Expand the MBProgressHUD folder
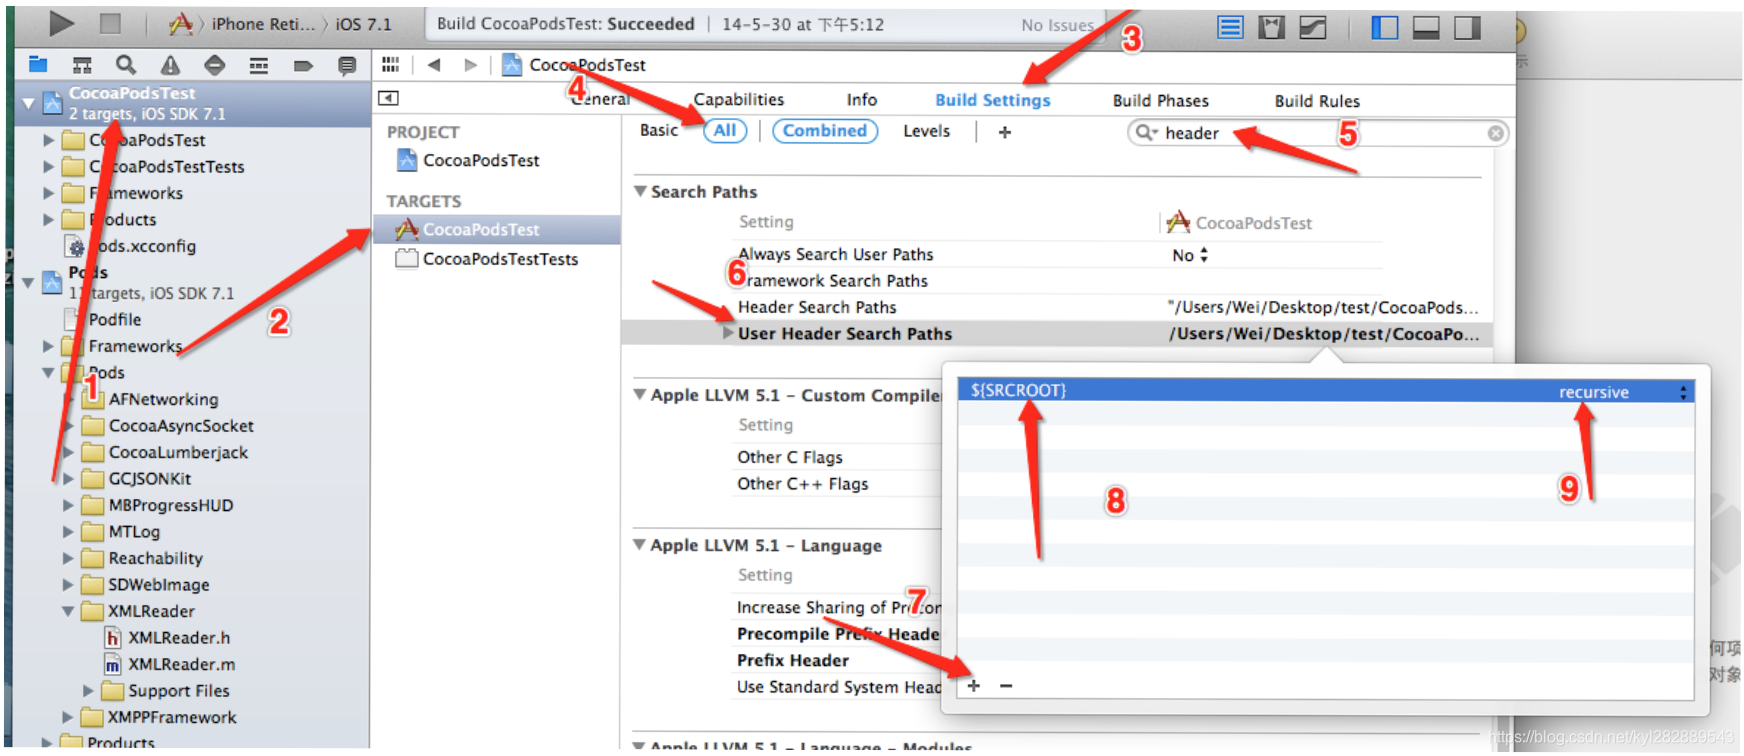This screenshot has width=1744, height=756. point(68,505)
